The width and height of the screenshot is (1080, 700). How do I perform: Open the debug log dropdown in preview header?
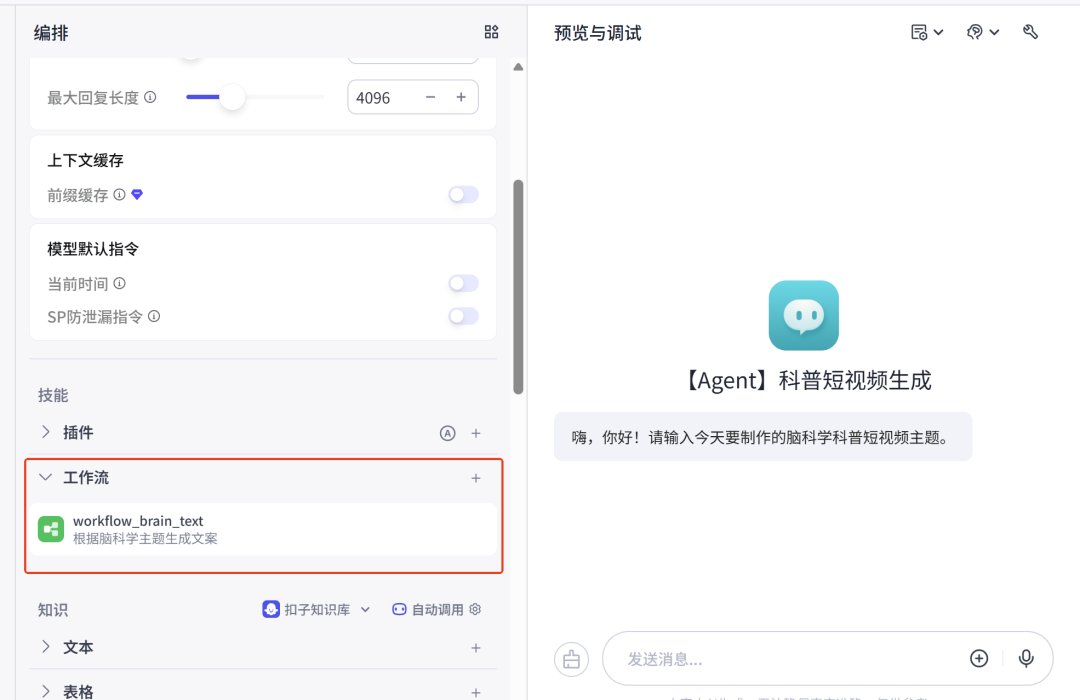click(x=926, y=32)
